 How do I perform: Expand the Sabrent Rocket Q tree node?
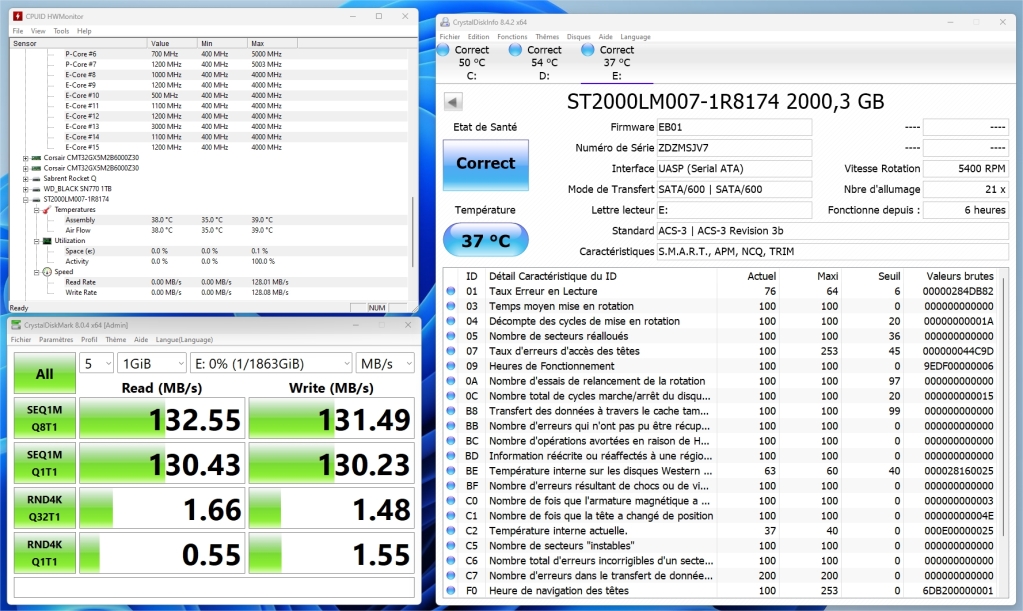tap(25, 179)
